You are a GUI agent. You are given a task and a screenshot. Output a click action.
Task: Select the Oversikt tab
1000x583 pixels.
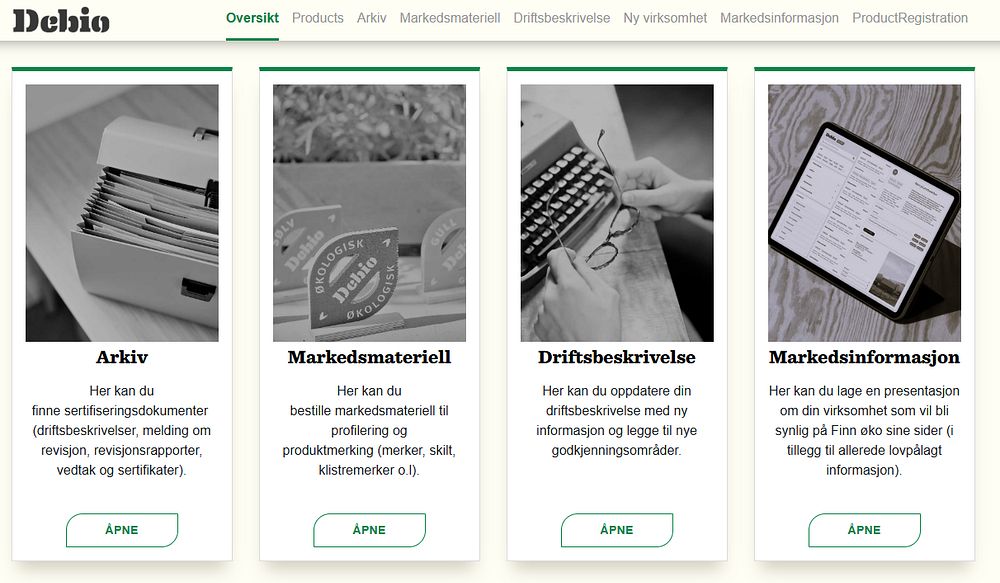pos(252,18)
